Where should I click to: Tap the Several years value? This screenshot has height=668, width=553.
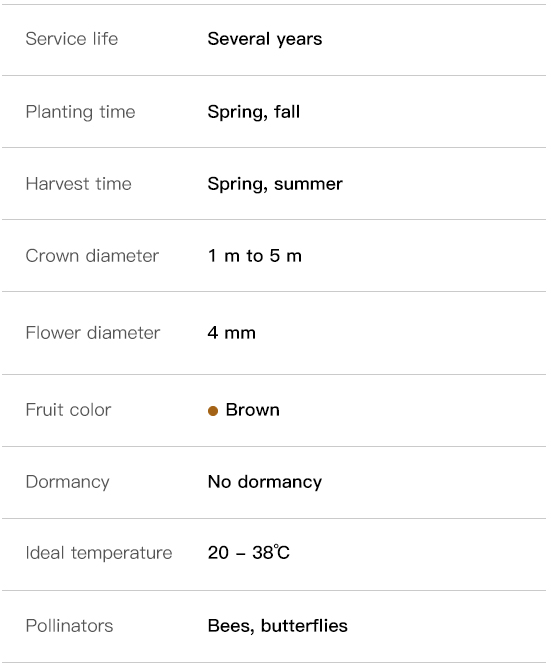click(x=265, y=39)
